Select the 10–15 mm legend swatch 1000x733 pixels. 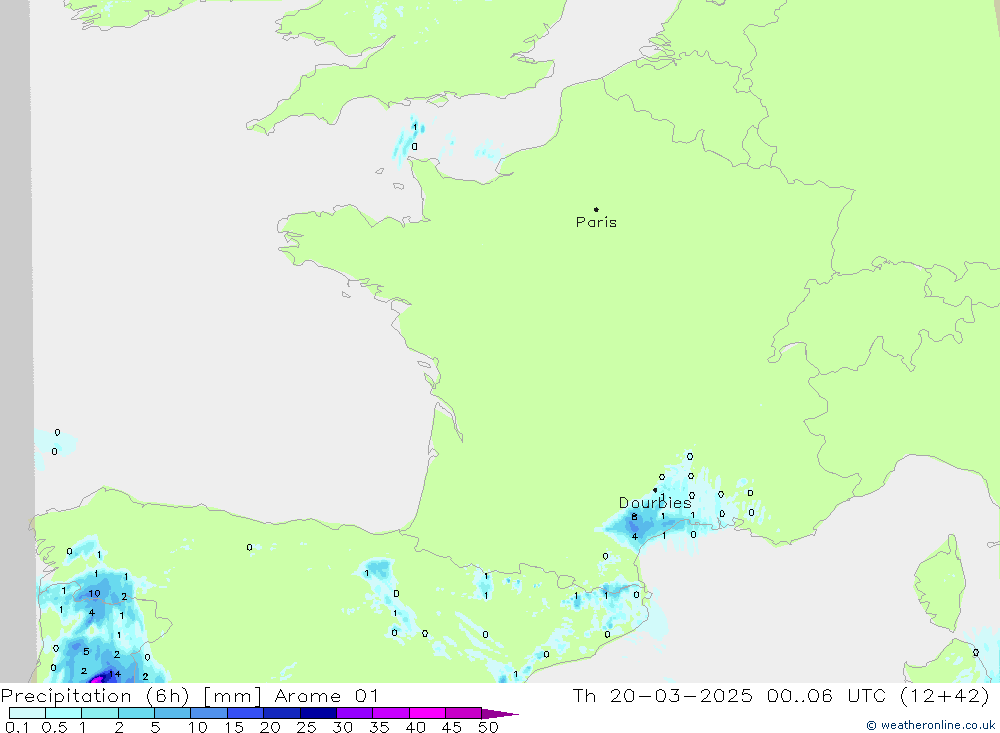(209, 713)
